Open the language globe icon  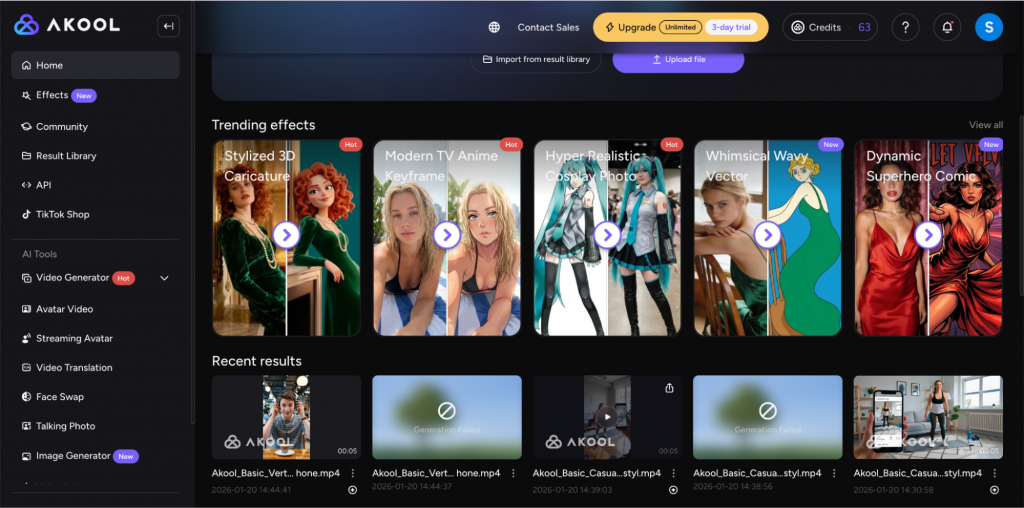tap(494, 27)
